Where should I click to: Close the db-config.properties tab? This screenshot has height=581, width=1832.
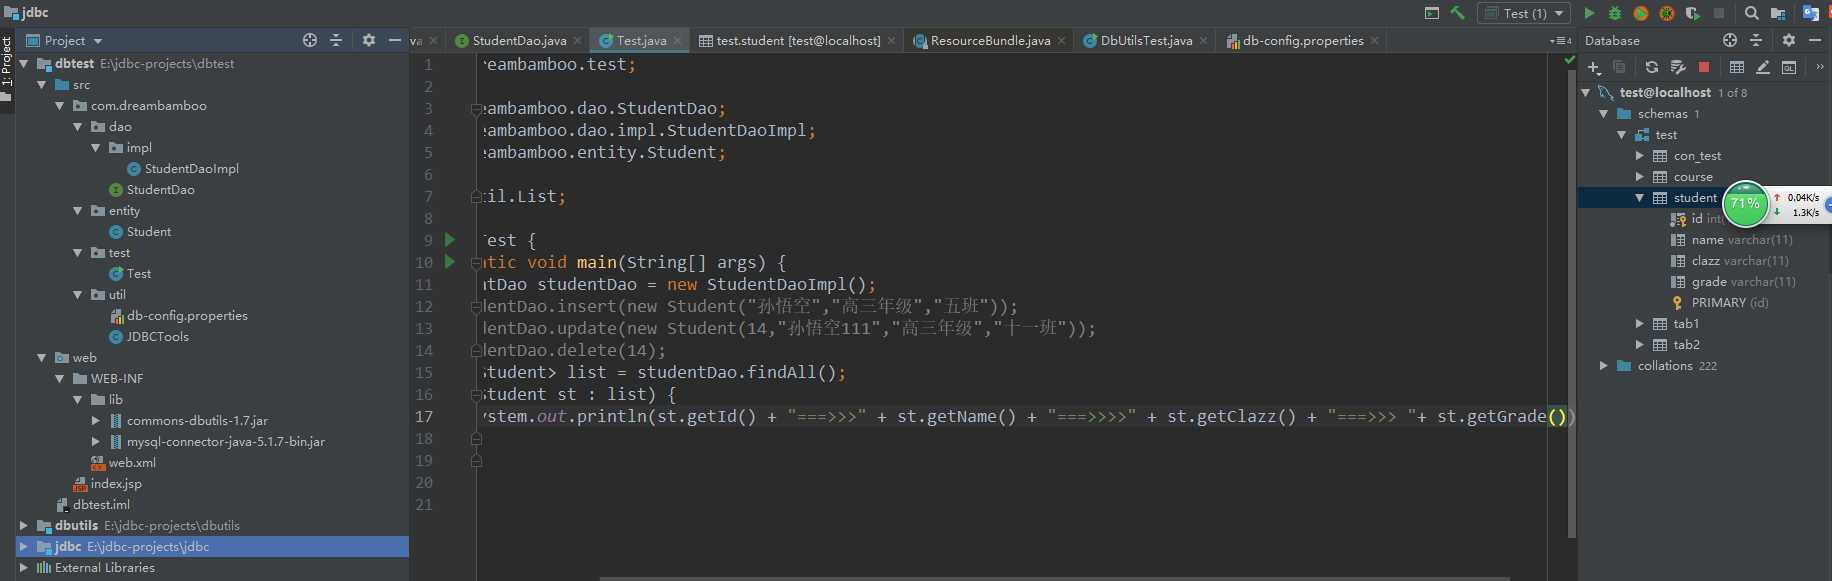(x=1375, y=41)
